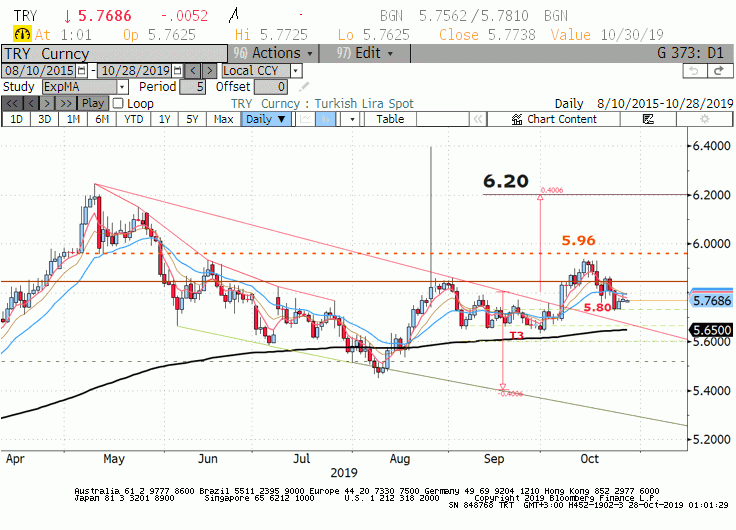Click the Oct label on time axis
The height and width of the screenshot is (530, 736).
click(590, 459)
